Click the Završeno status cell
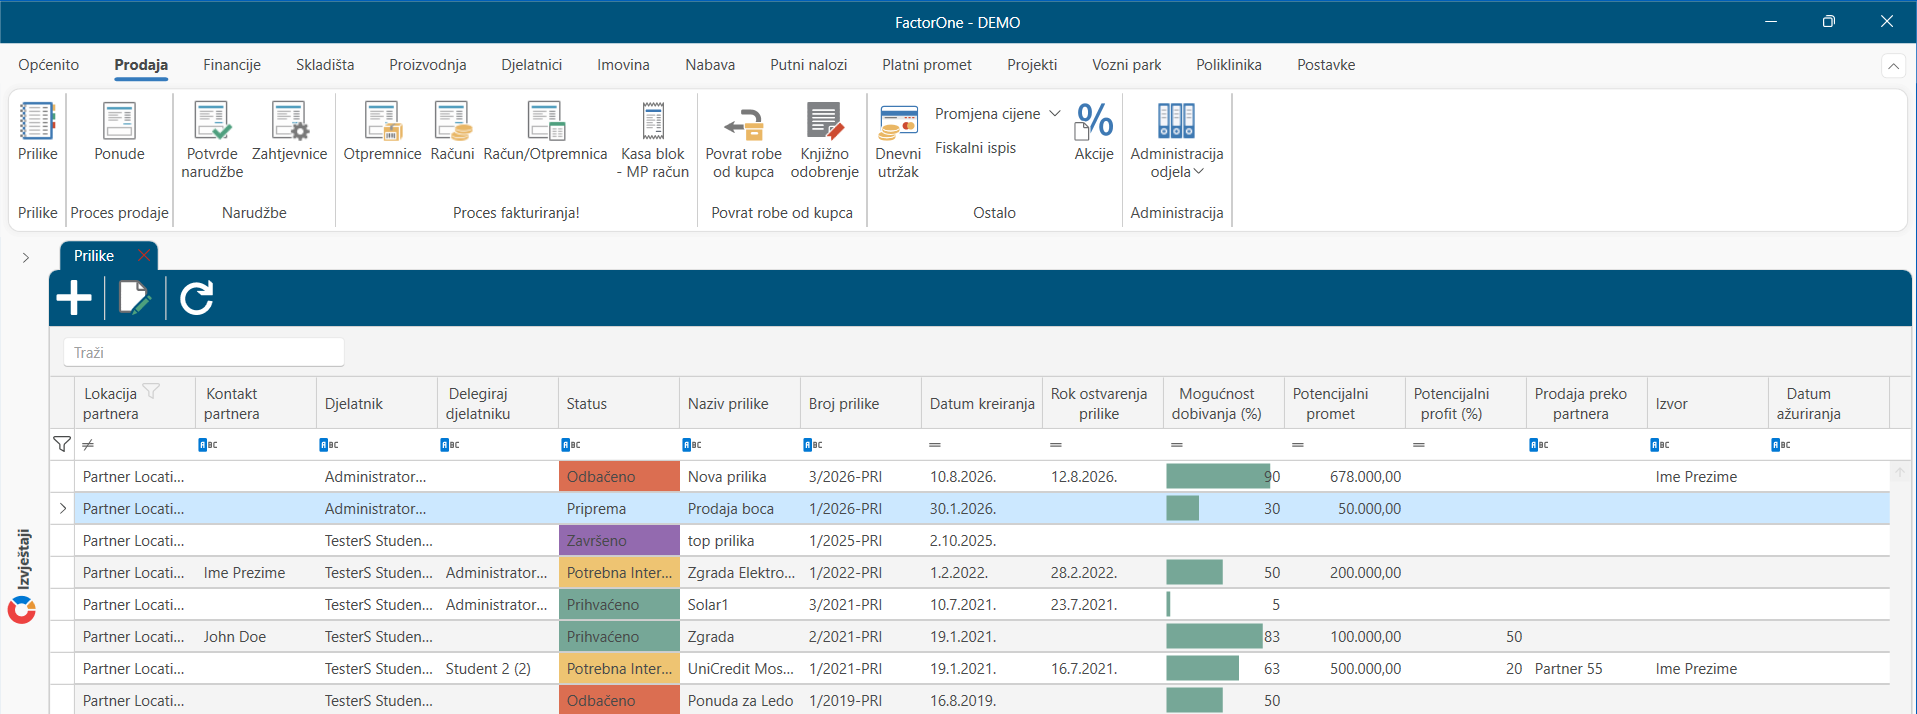Image resolution: width=1917 pixels, height=714 pixels. point(619,541)
